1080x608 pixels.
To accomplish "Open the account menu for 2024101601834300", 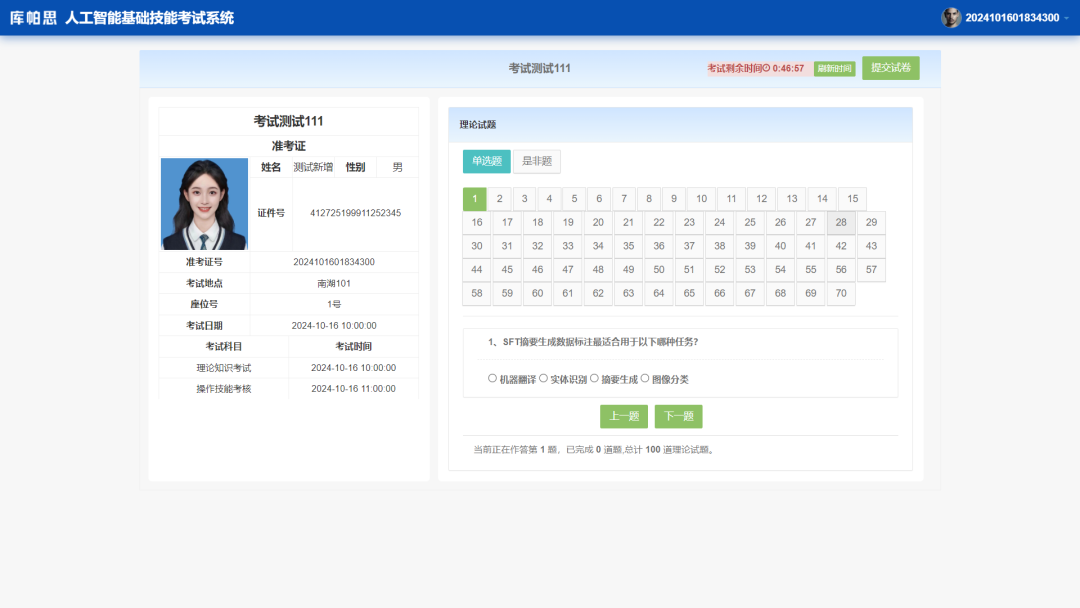I will [x=1010, y=17].
